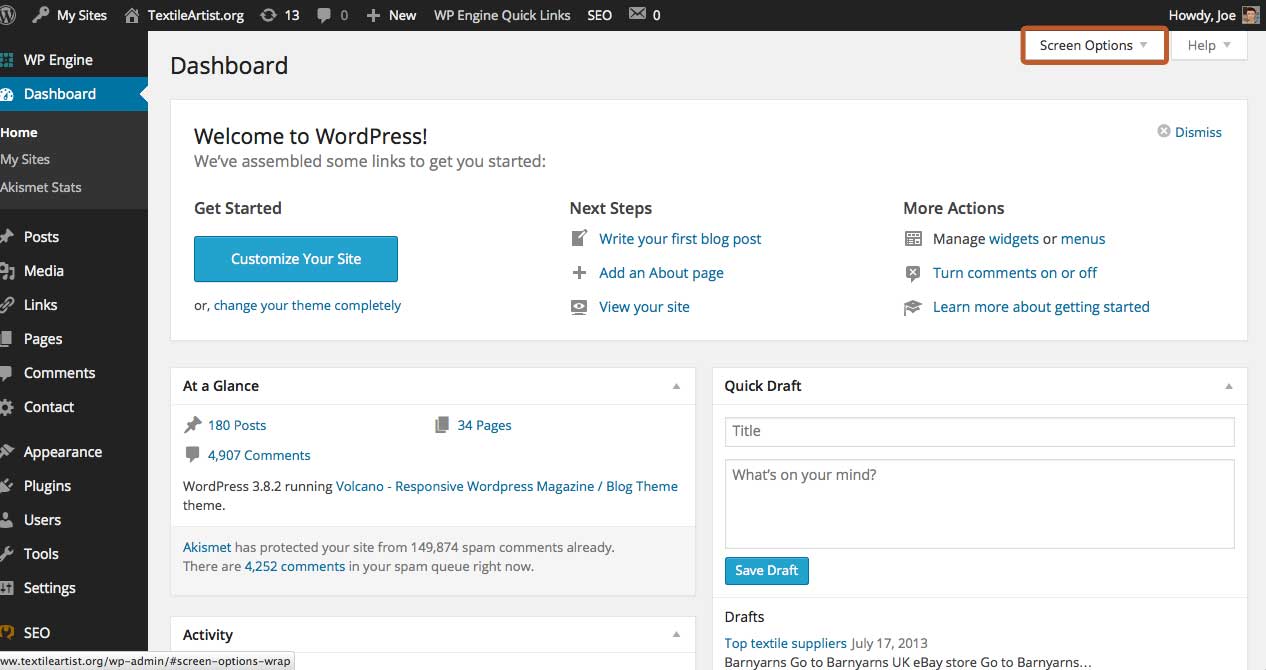
Task: Click the orange SEO icon in the sidebar
Action: click(7, 633)
